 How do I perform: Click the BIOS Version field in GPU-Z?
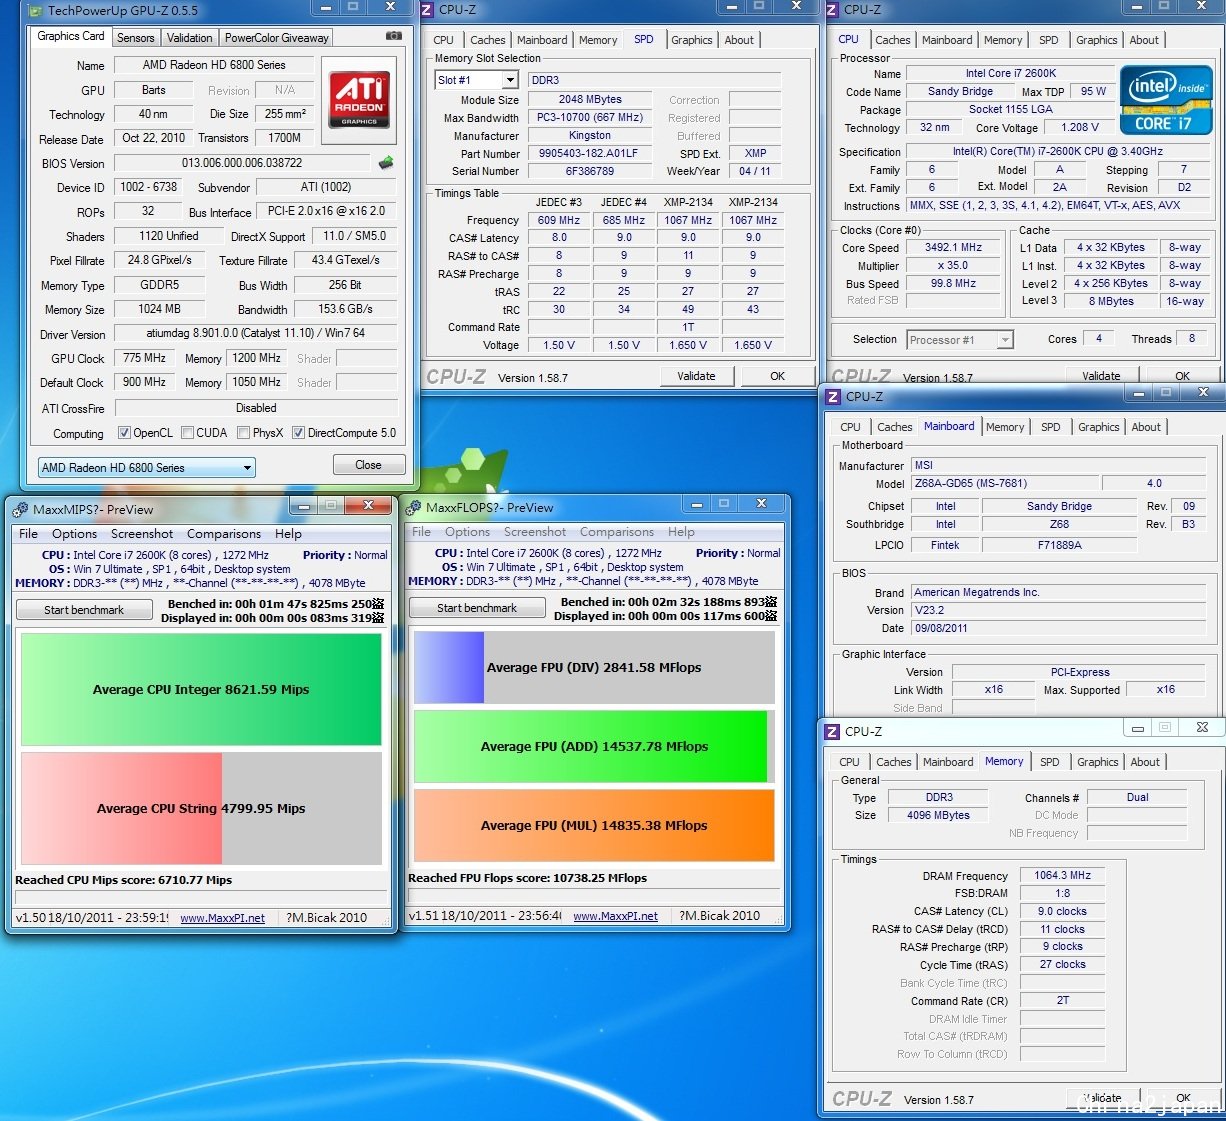[x=242, y=163]
